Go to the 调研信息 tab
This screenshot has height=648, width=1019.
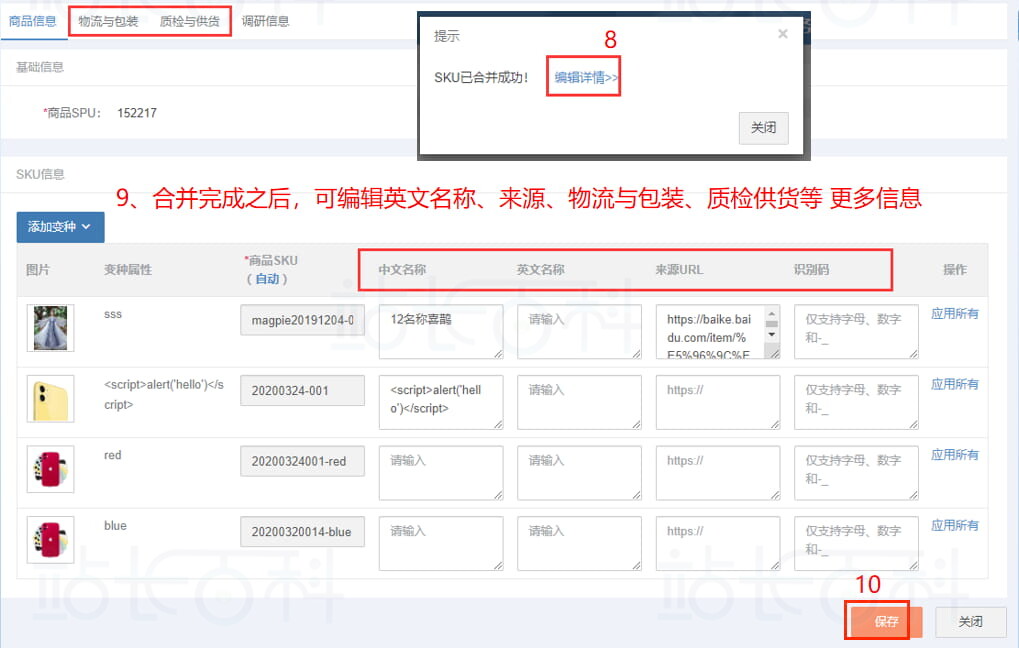(265, 21)
